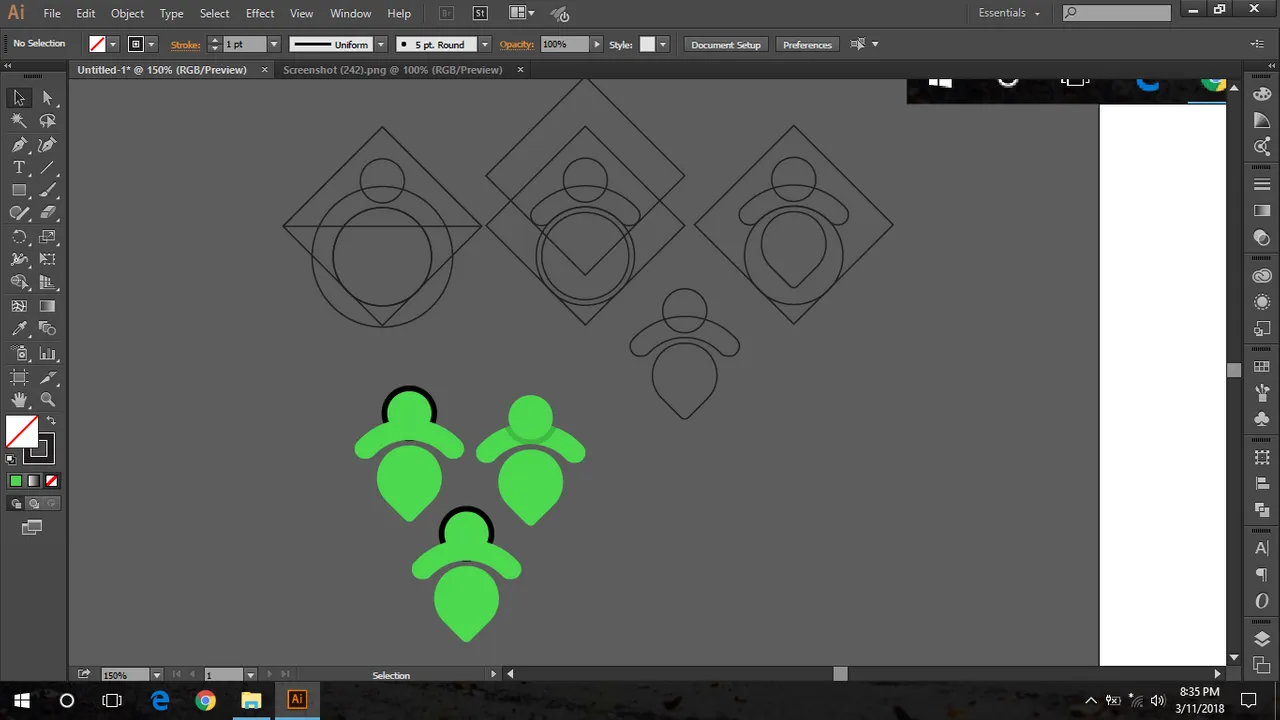Viewport: 1280px width, 720px height.
Task: Open the Layers panel icon
Action: (x=1262, y=639)
